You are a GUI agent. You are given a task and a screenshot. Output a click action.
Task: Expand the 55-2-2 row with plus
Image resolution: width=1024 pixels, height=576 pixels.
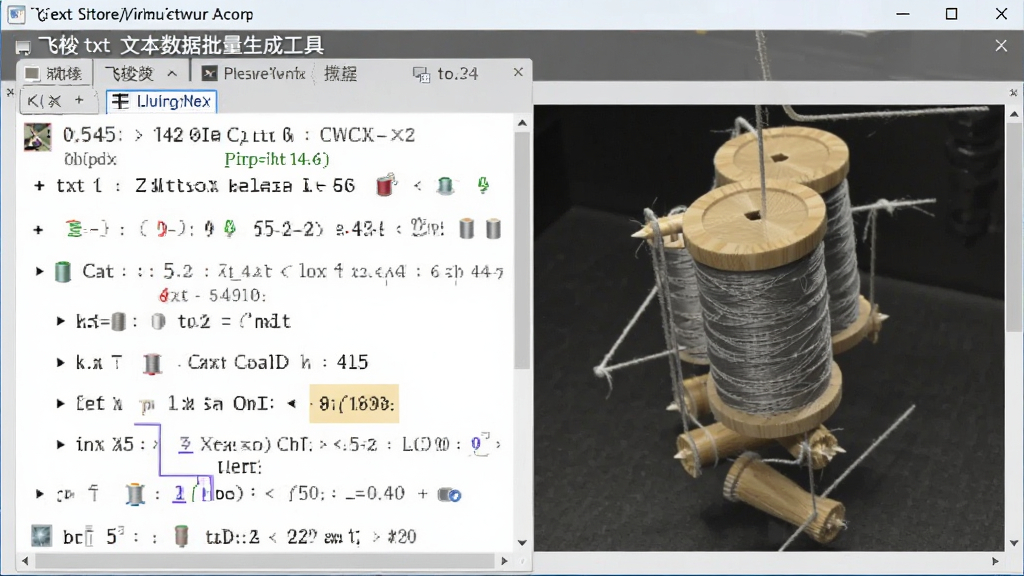click(39, 230)
